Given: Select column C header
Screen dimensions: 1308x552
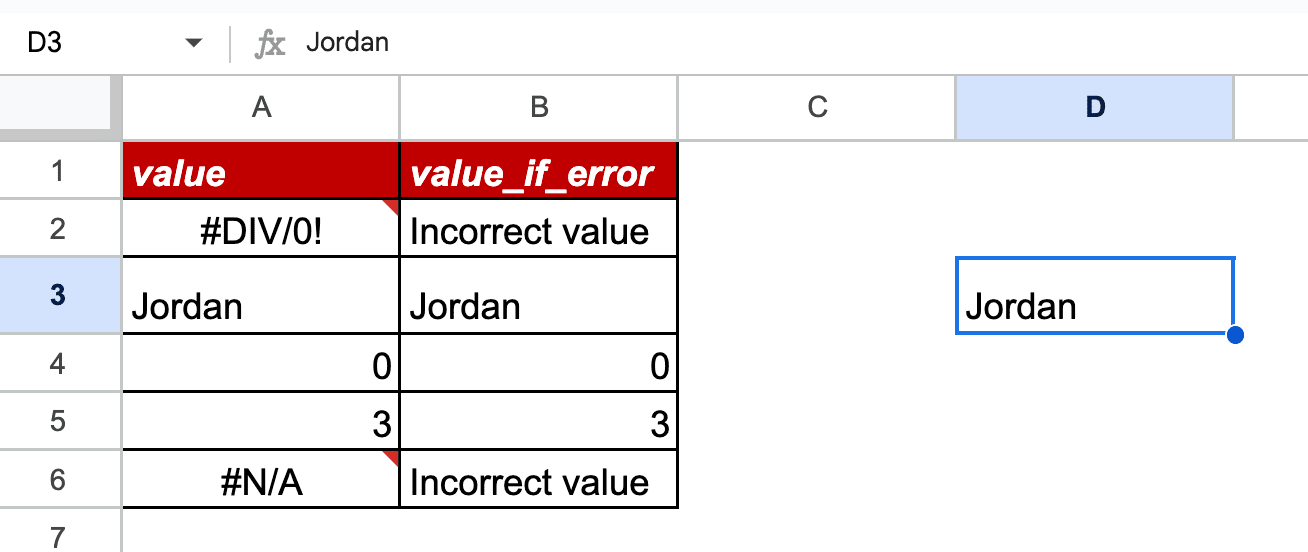Looking at the screenshot, I should [817, 107].
